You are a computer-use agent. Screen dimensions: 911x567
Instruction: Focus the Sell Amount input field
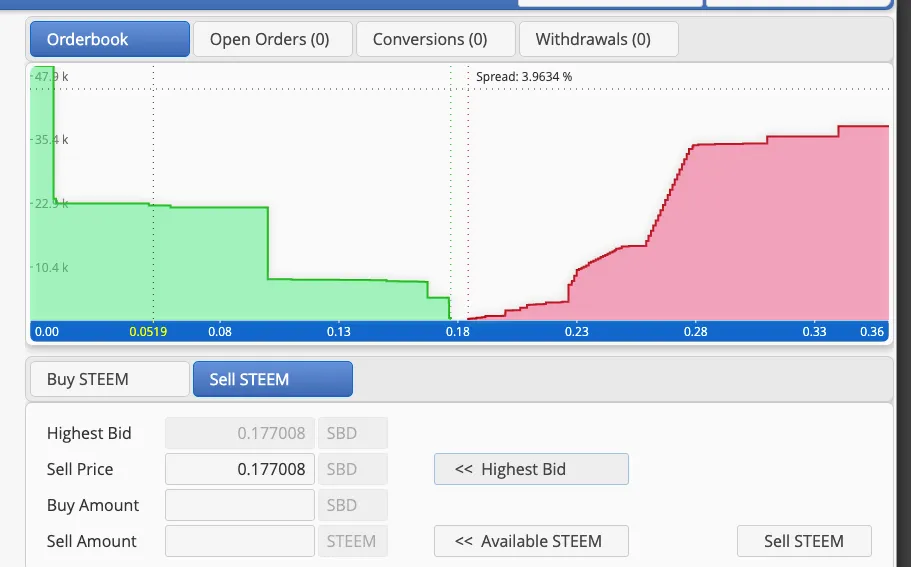click(x=240, y=541)
